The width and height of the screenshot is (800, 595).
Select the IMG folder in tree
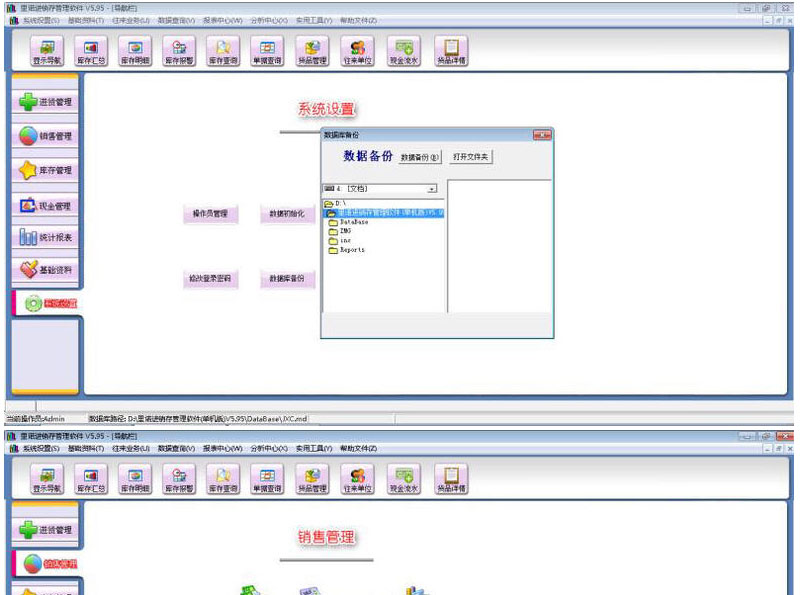coord(340,231)
